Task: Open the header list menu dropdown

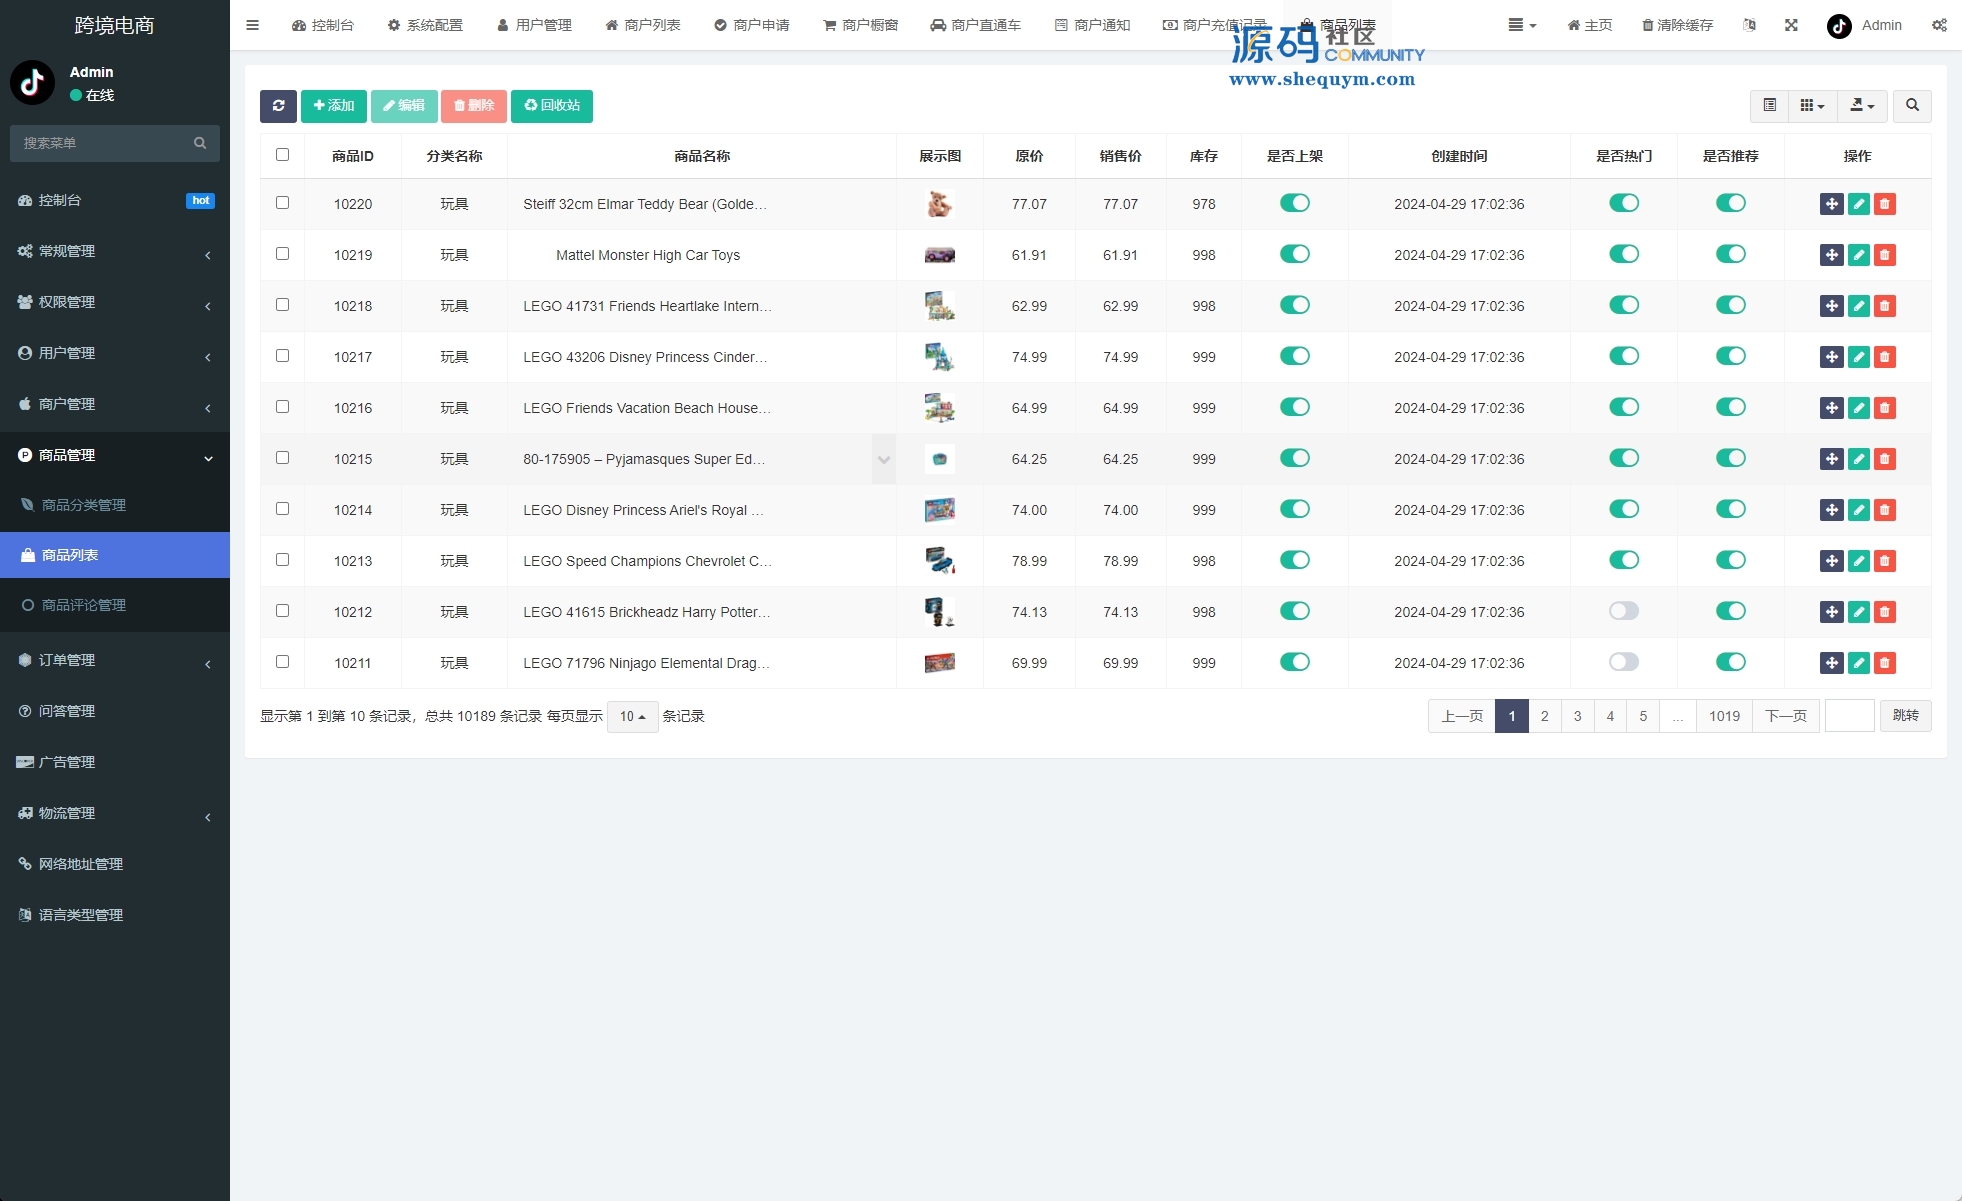Action: pyautogui.click(x=1522, y=25)
